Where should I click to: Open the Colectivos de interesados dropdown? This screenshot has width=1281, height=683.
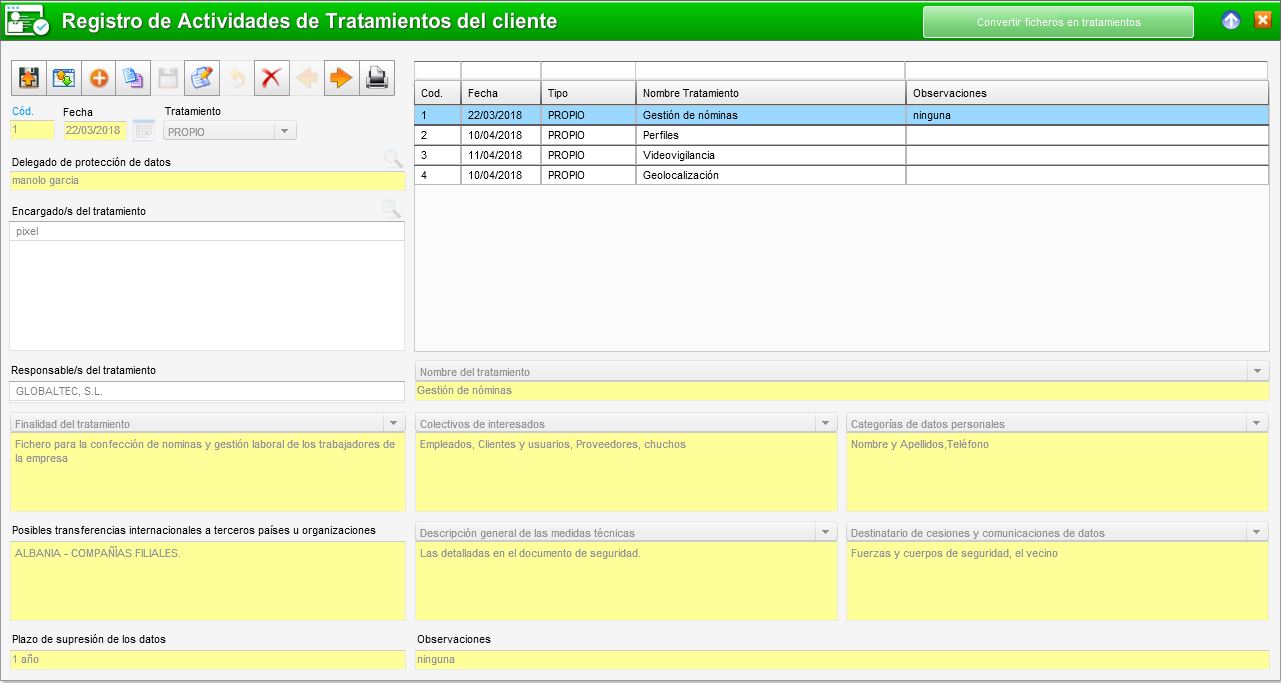point(826,422)
